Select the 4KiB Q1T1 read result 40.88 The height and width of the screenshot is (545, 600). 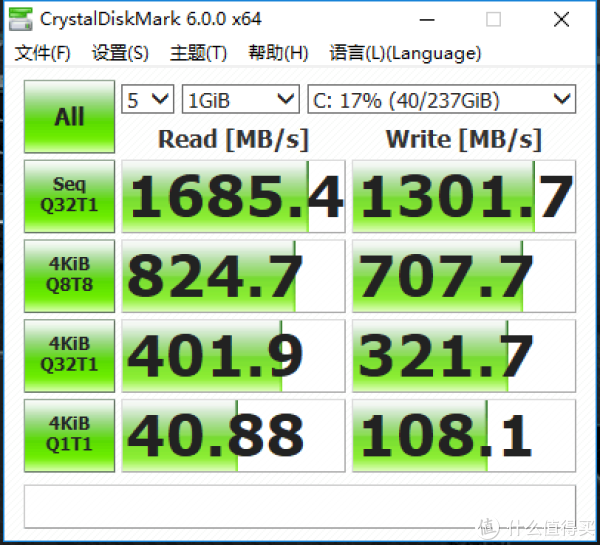click(233, 435)
